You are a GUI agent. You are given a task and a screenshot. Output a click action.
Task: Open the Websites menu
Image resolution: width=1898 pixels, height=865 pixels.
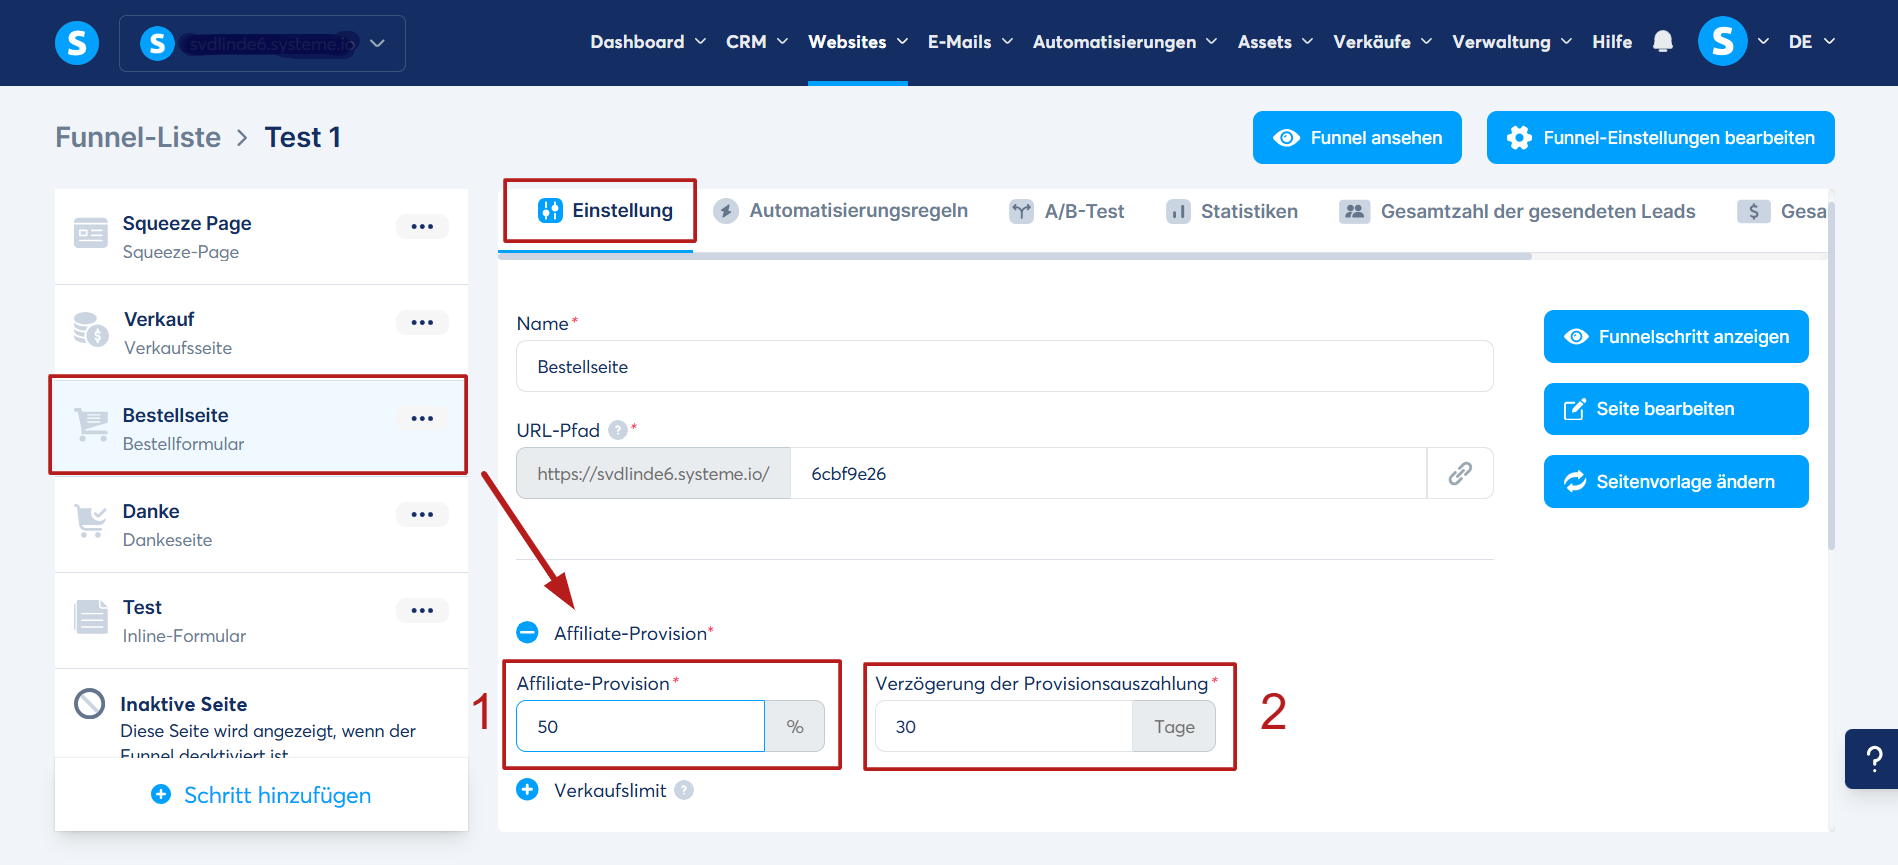(x=858, y=42)
